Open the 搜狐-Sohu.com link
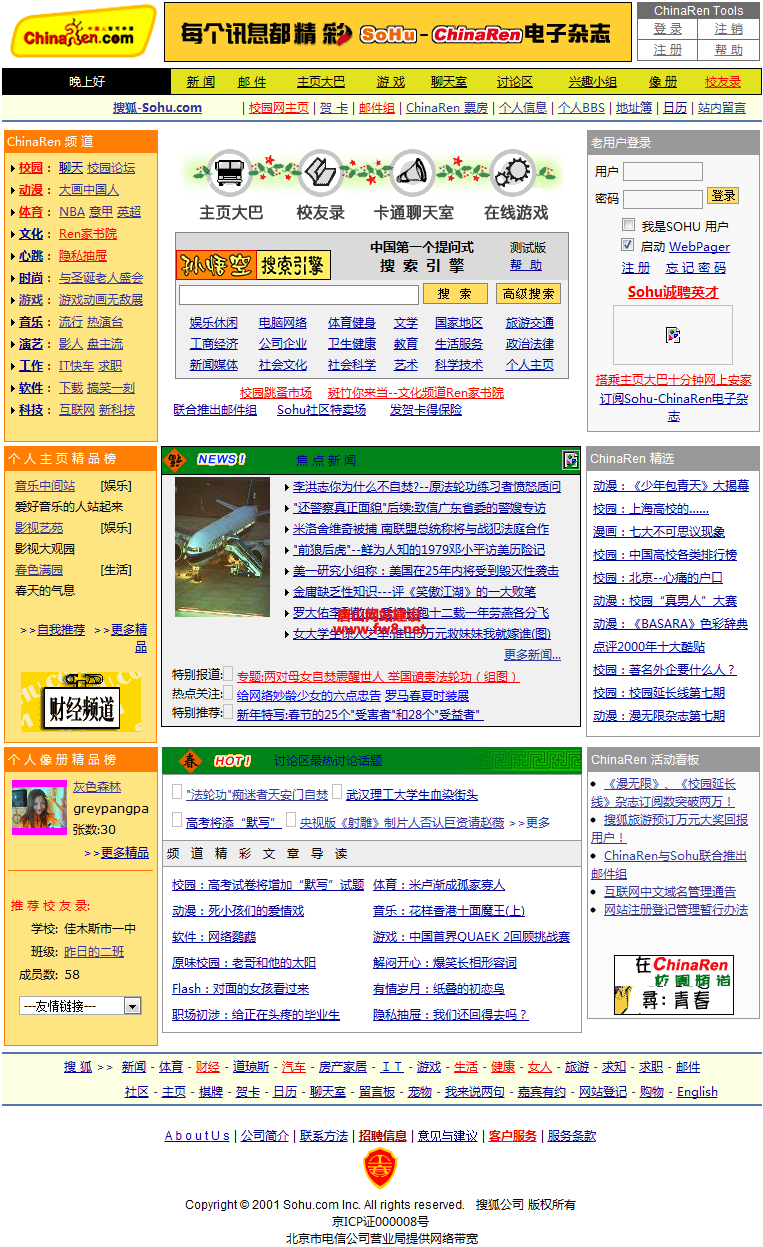 tap(157, 108)
